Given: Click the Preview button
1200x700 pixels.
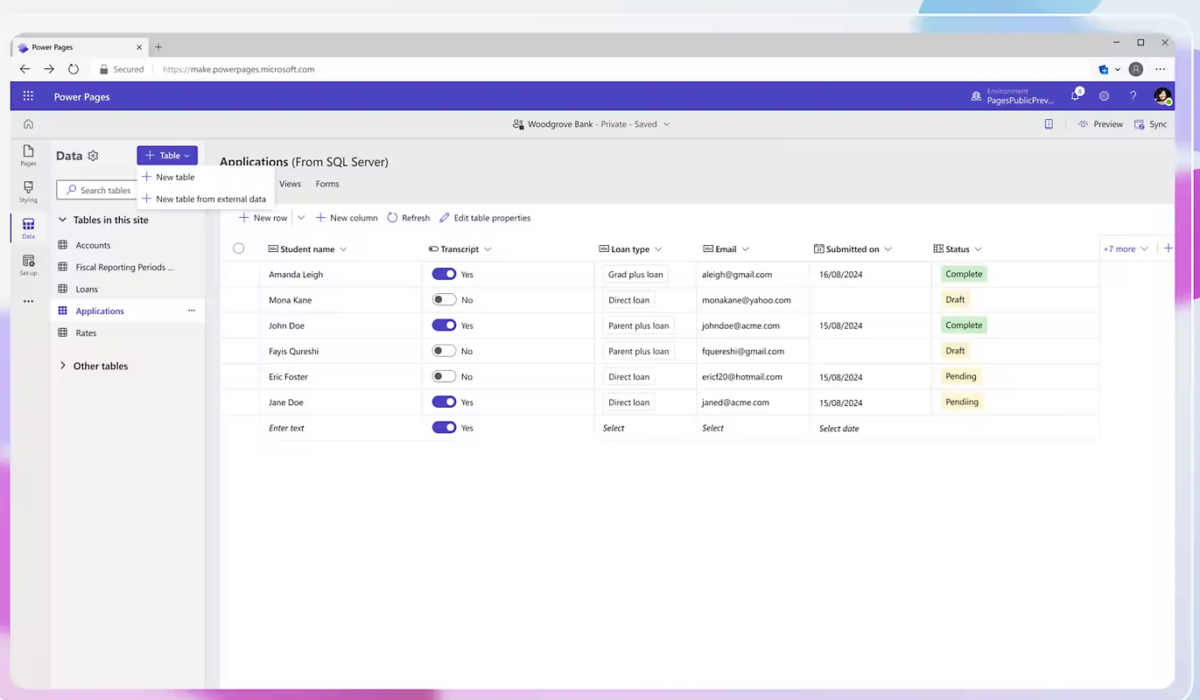Looking at the screenshot, I should (x=1100, y=124).
